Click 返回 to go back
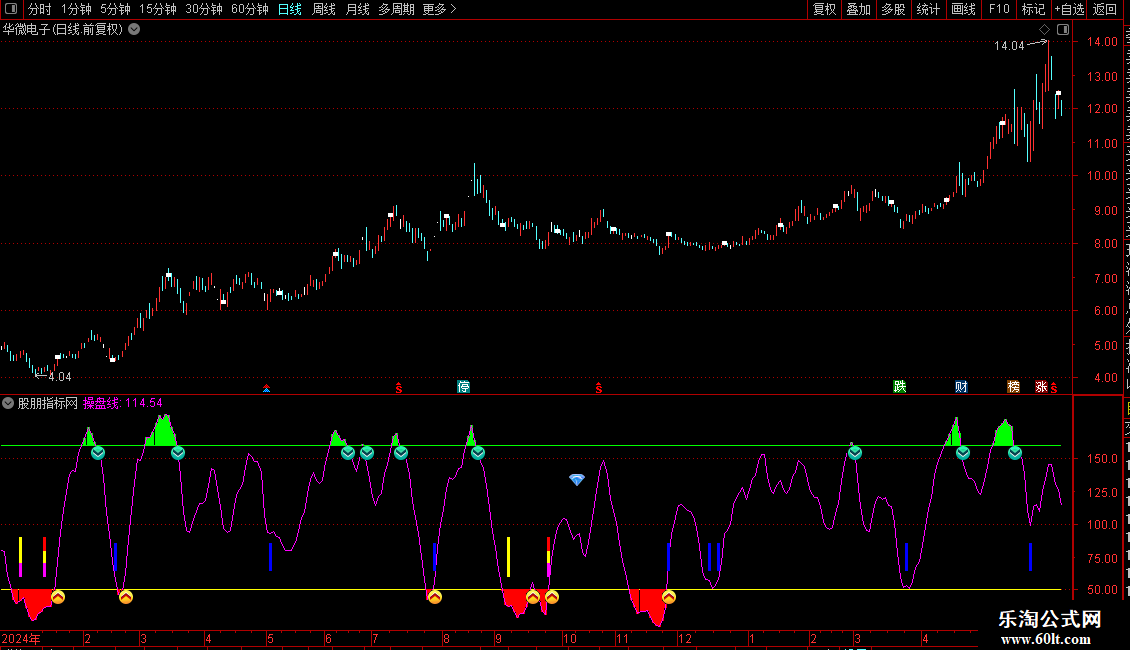This screenshot has width=1130, height=650. [x=1105, y=9]
